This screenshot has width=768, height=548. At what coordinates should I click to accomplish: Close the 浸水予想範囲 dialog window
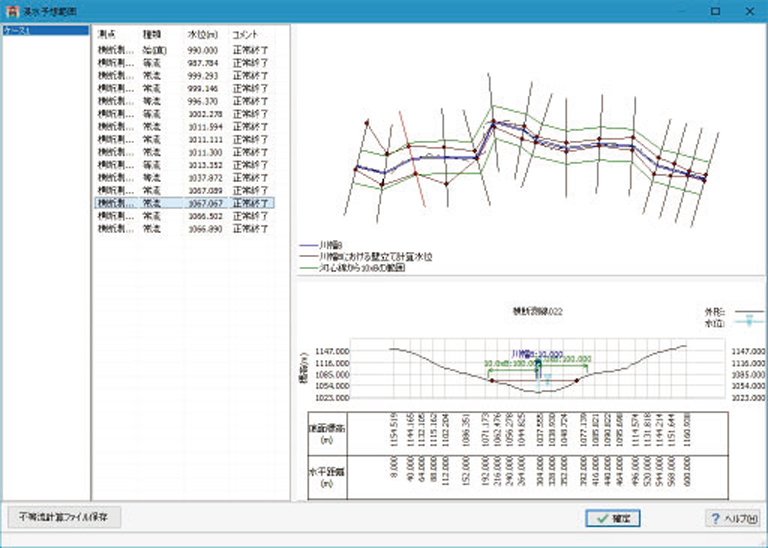[x=749, y=11]
